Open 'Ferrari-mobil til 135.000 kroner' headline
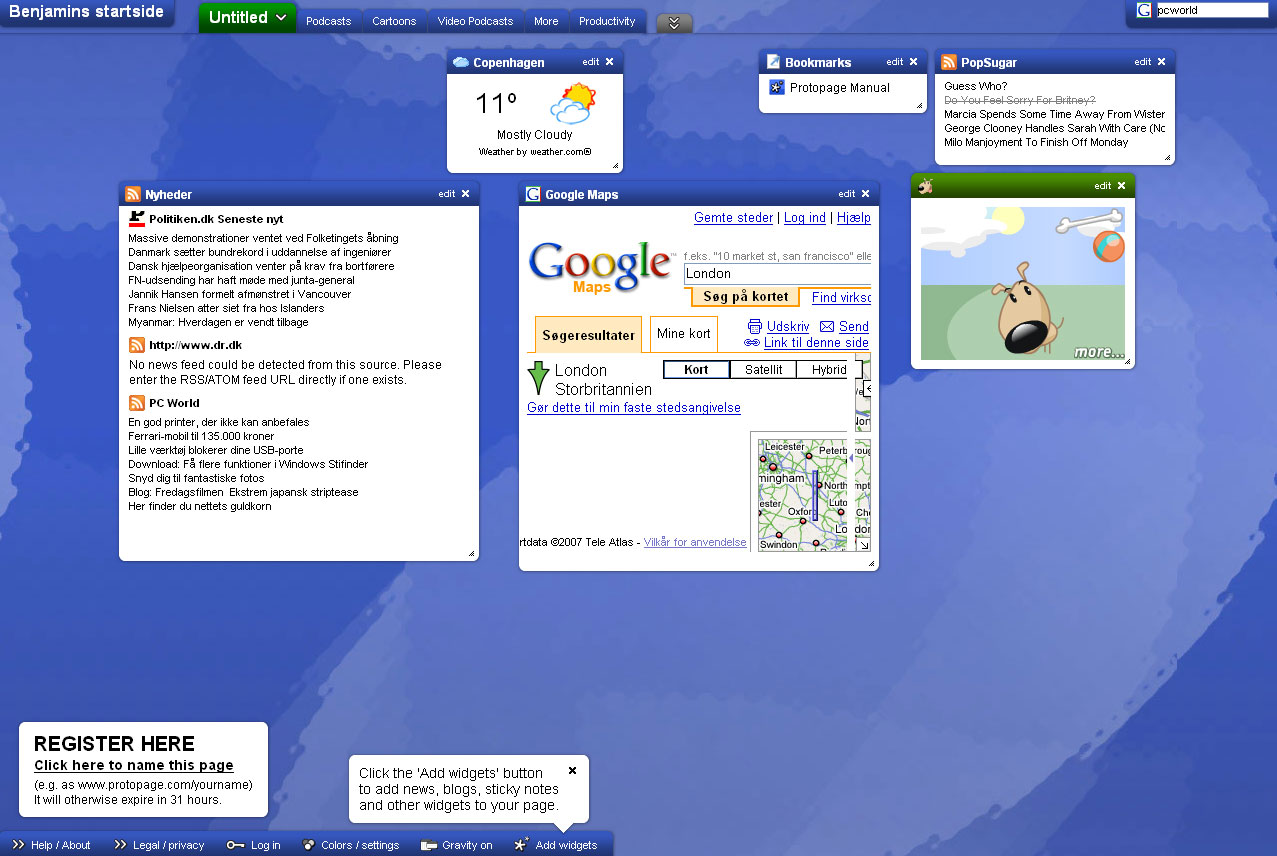 [201, 436]
